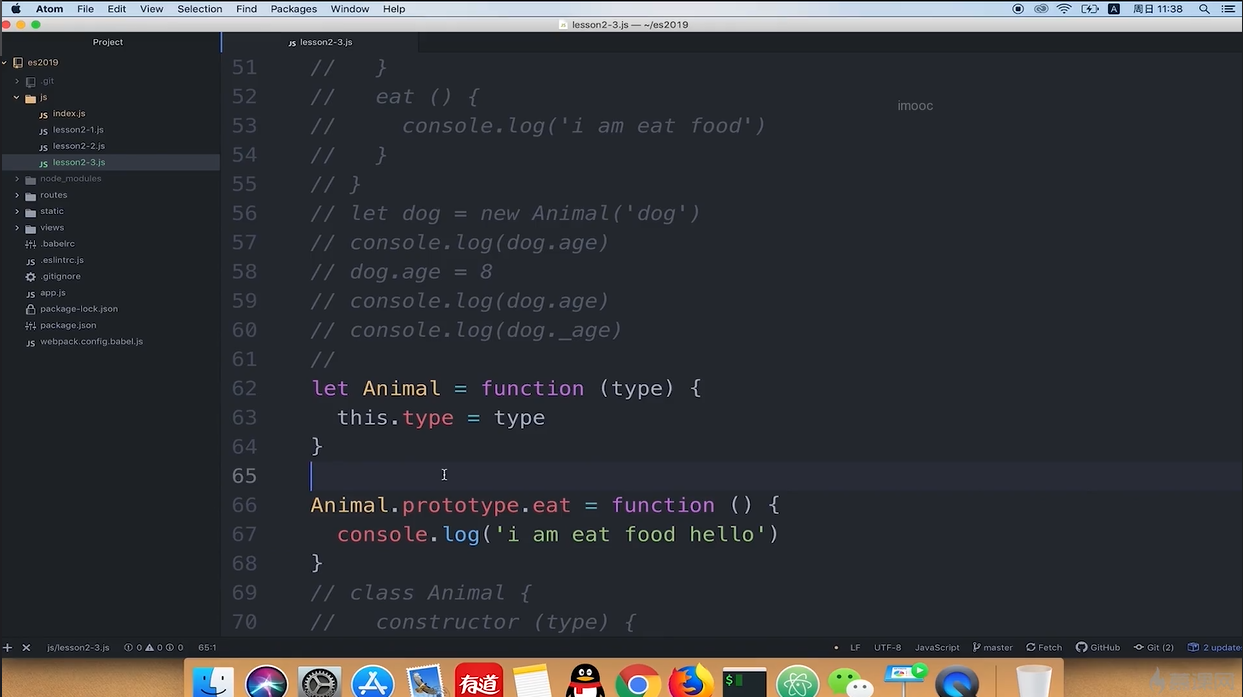Open the .gitignore file

pos(60,276)
